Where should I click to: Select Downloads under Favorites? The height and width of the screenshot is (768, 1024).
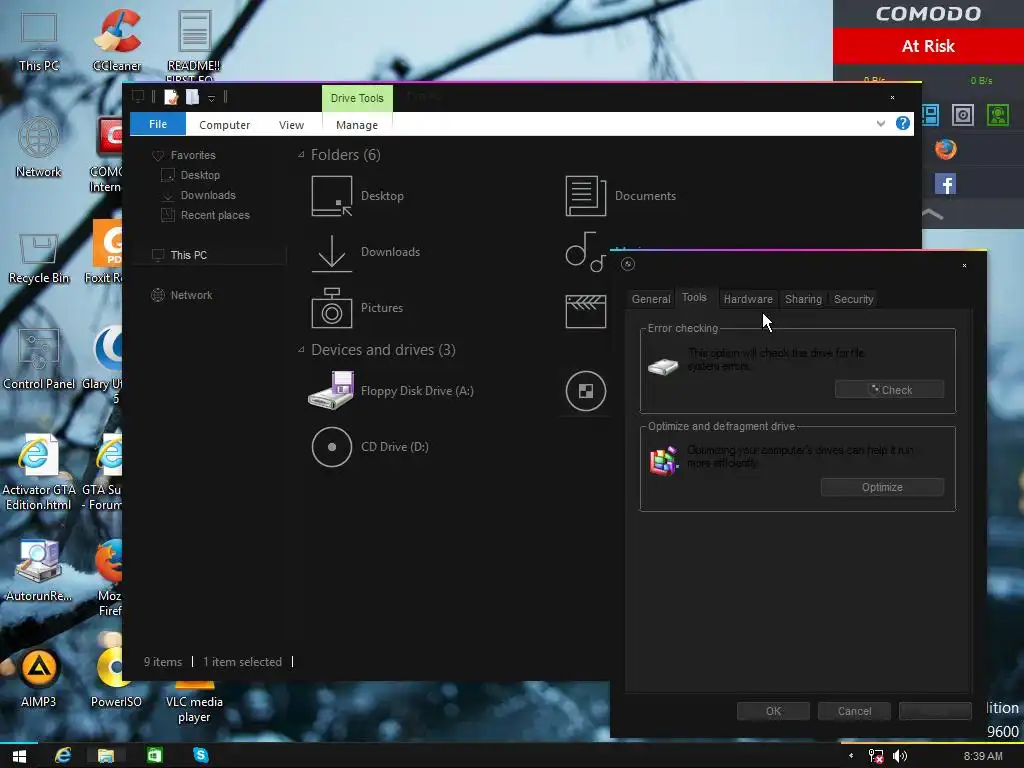pos(199,195)
